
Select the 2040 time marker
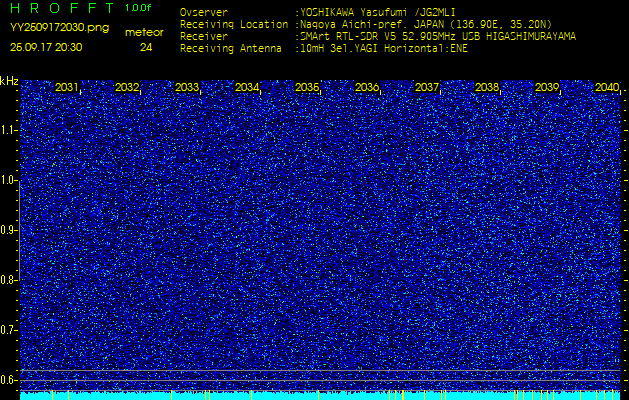[x=607, y=87]
